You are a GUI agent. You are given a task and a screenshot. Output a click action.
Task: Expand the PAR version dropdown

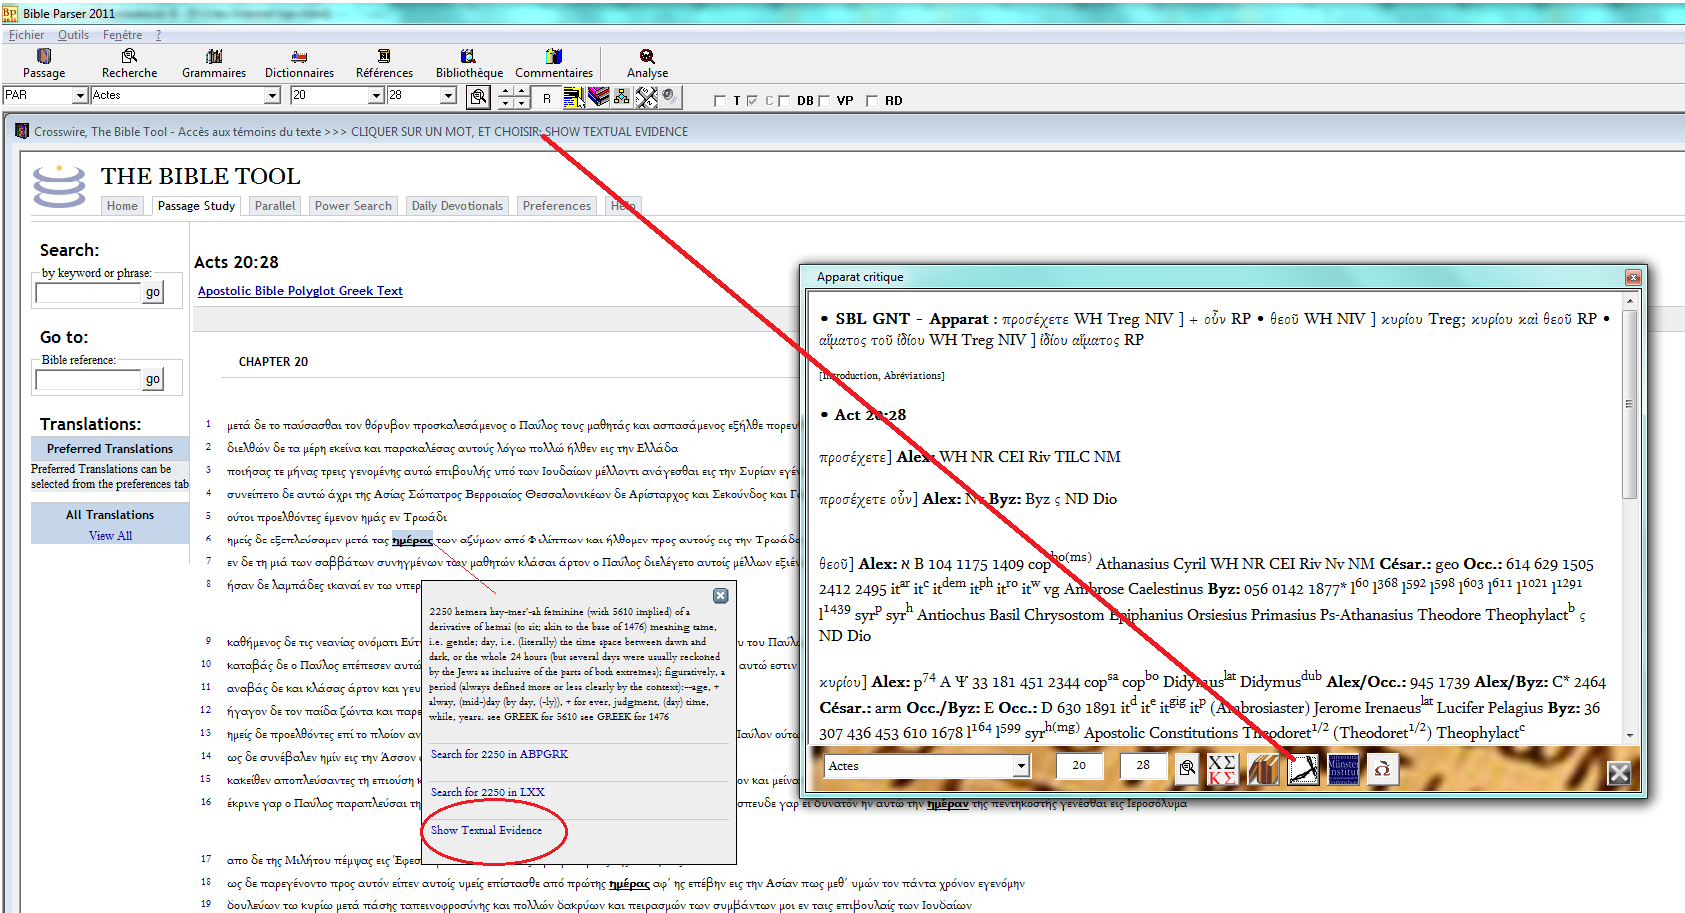coord(80,96)
